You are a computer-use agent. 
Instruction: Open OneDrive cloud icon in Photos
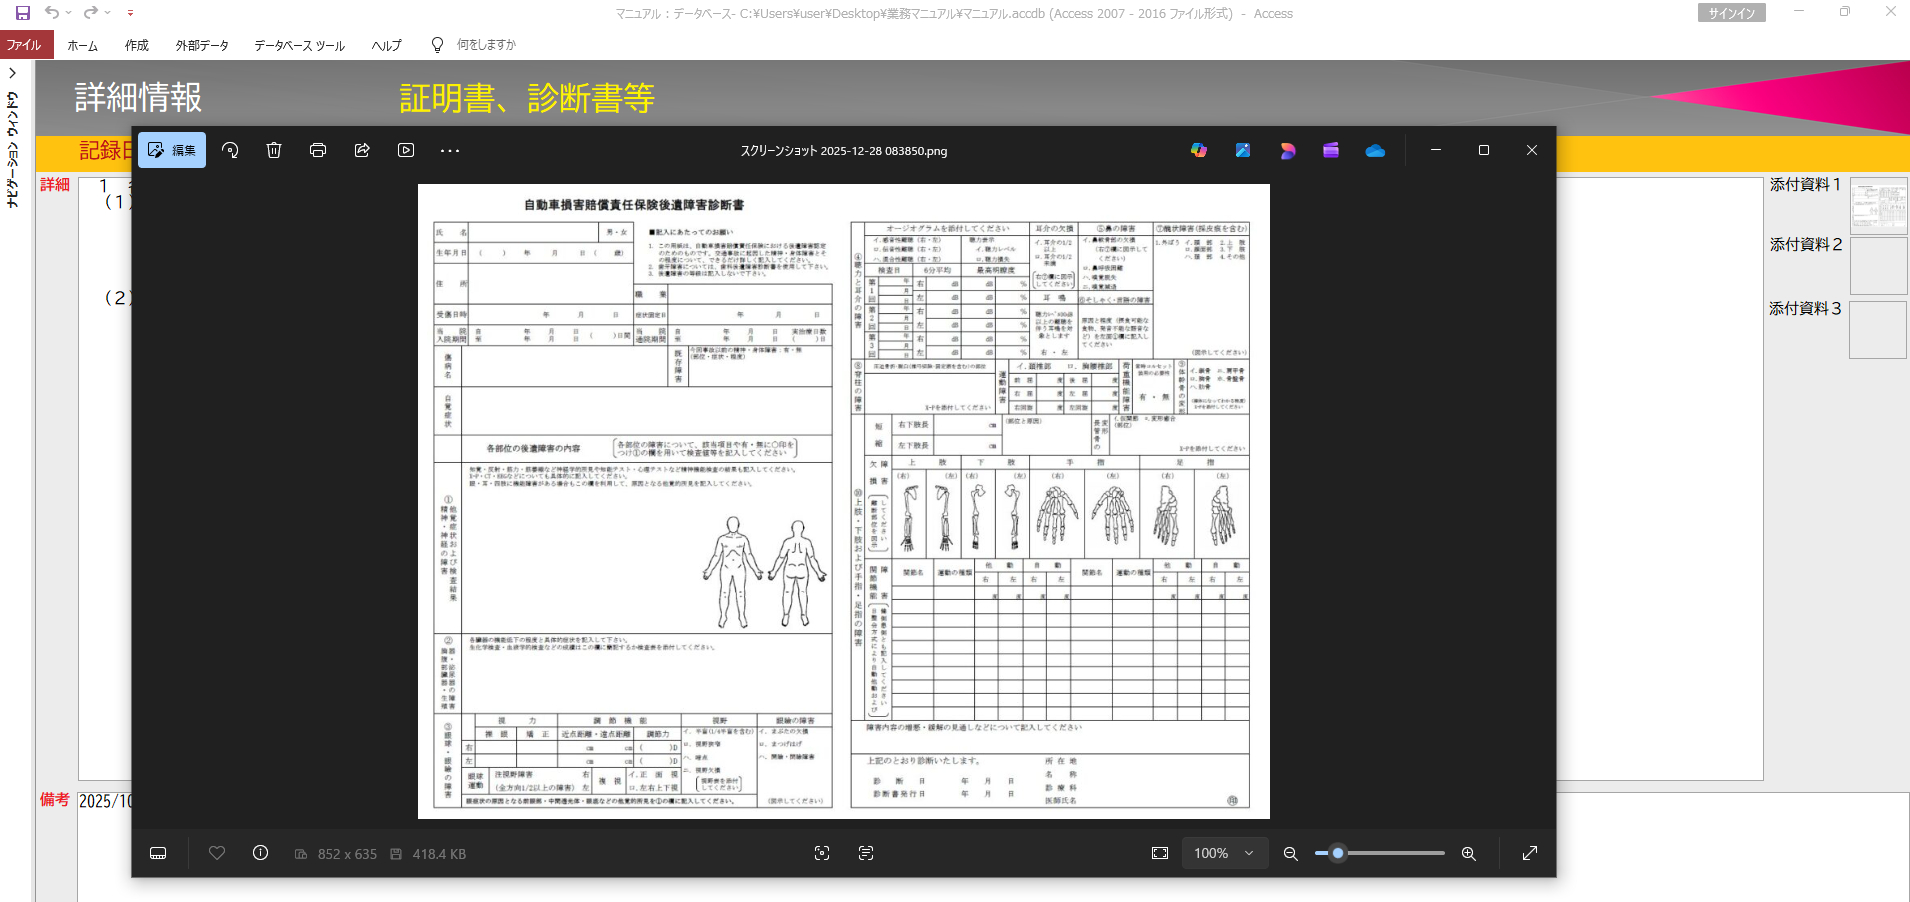pos(1375,150)
